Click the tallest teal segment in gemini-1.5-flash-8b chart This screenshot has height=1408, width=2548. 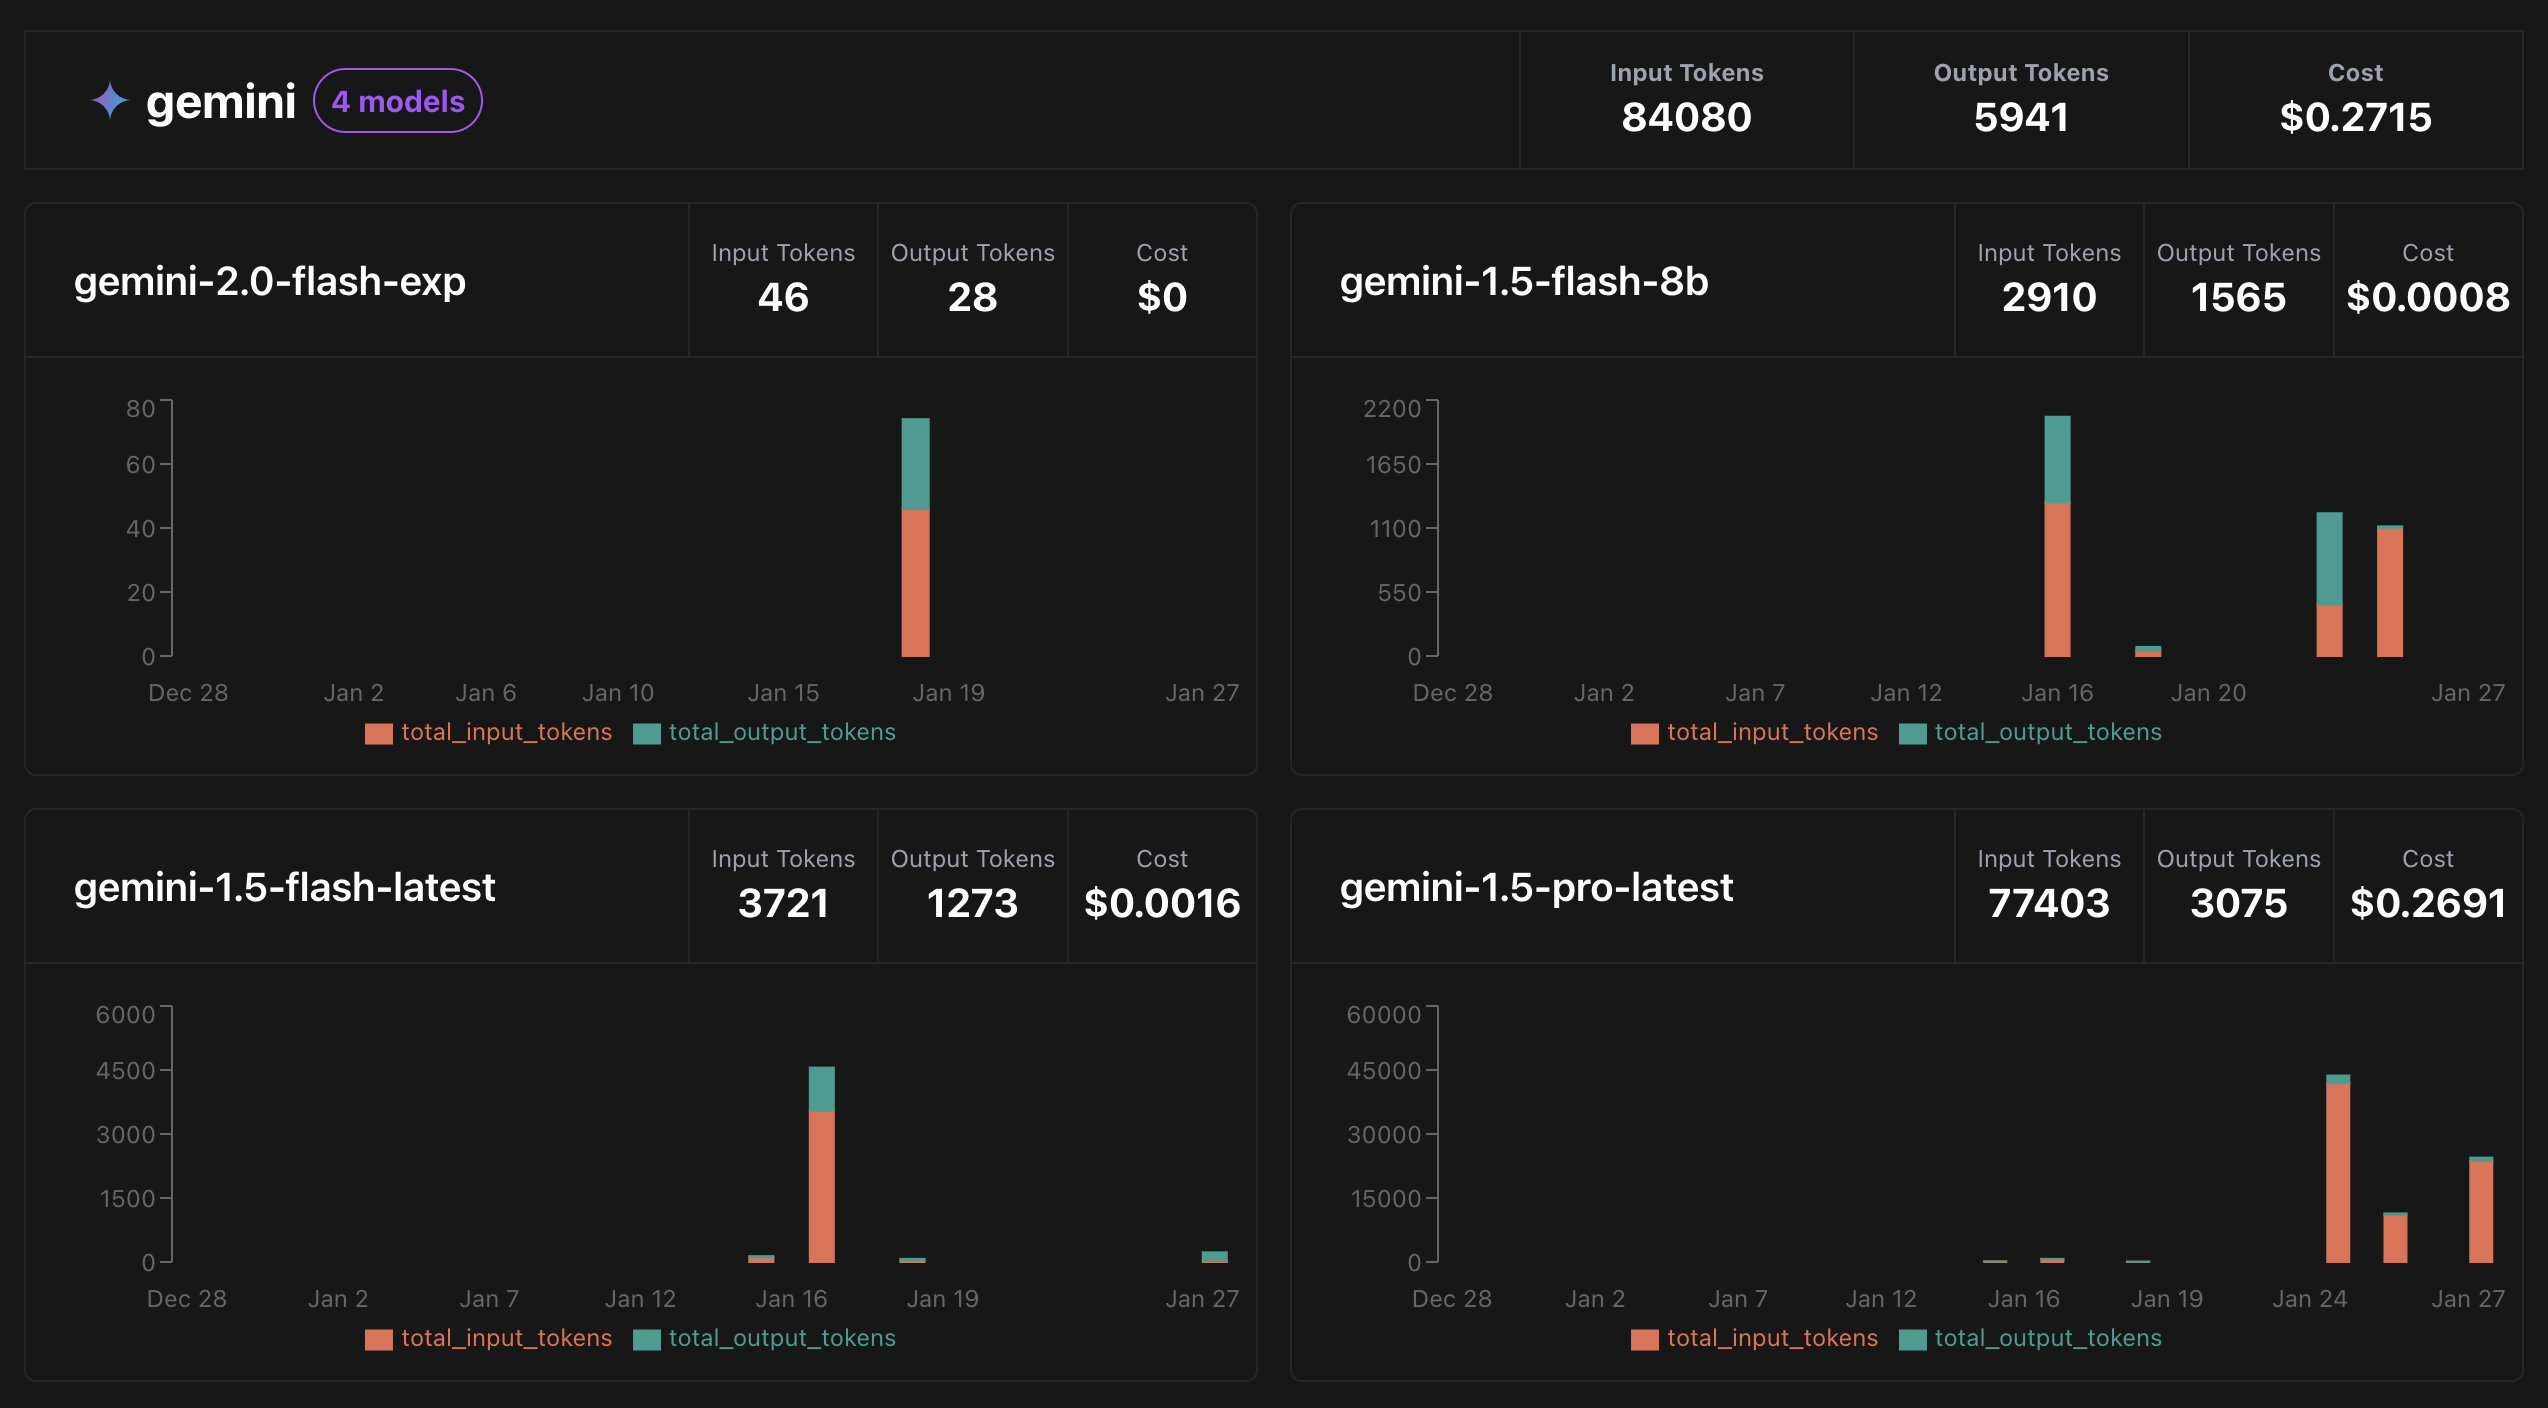(2329, 559)
